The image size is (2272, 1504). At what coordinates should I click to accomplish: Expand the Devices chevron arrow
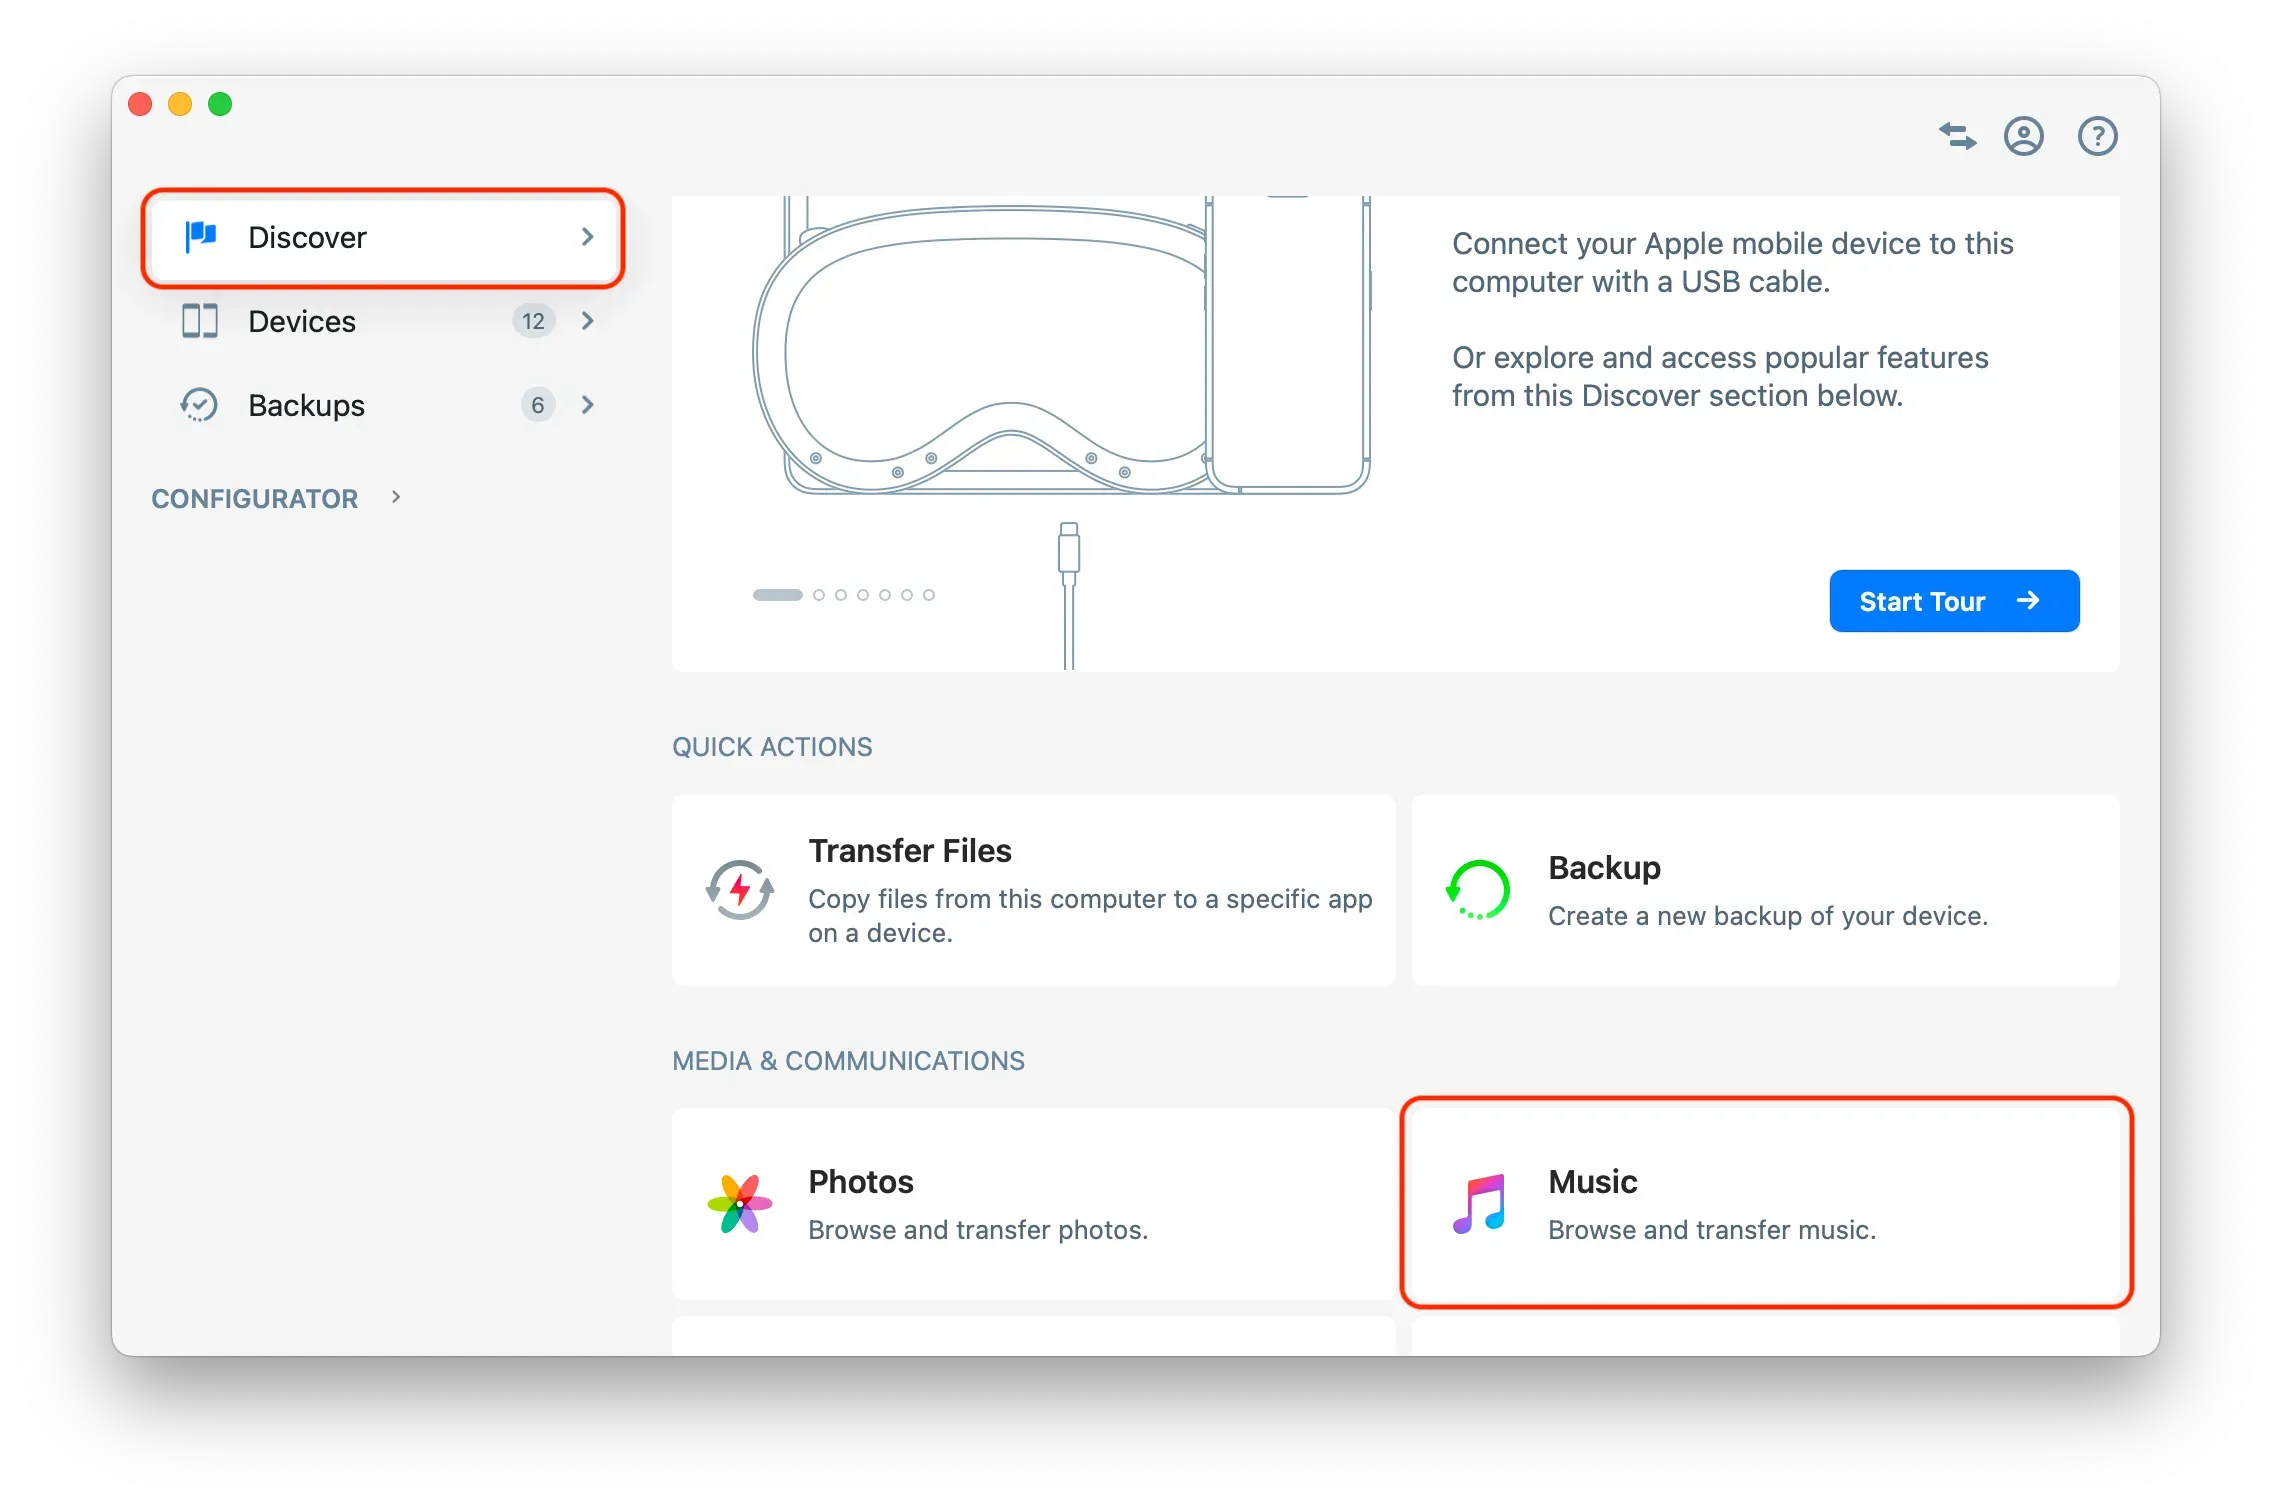tap(588, 321)
